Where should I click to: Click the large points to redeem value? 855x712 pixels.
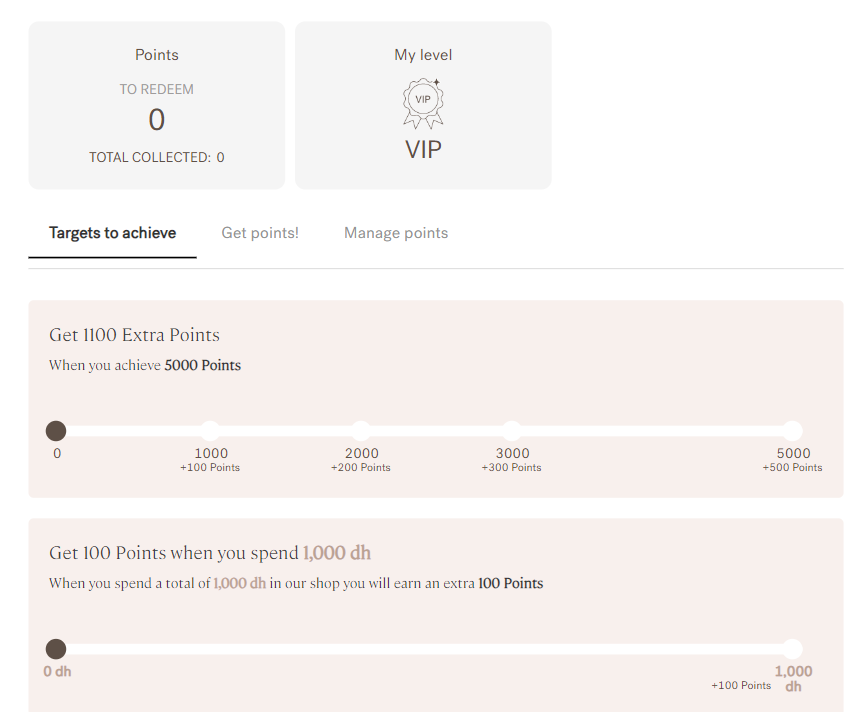[156, 120]
